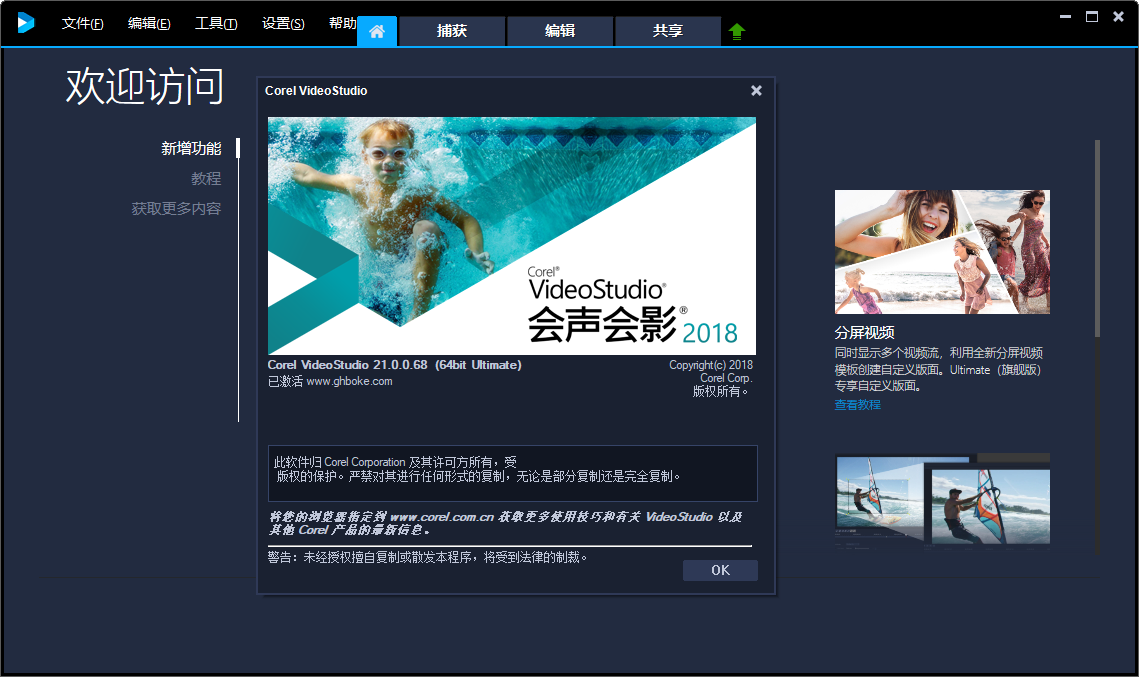Viewport: 1139px width, 677px height.
Task: Click the VideoStudio logo icon in title bar
Action: pos(25,23)
